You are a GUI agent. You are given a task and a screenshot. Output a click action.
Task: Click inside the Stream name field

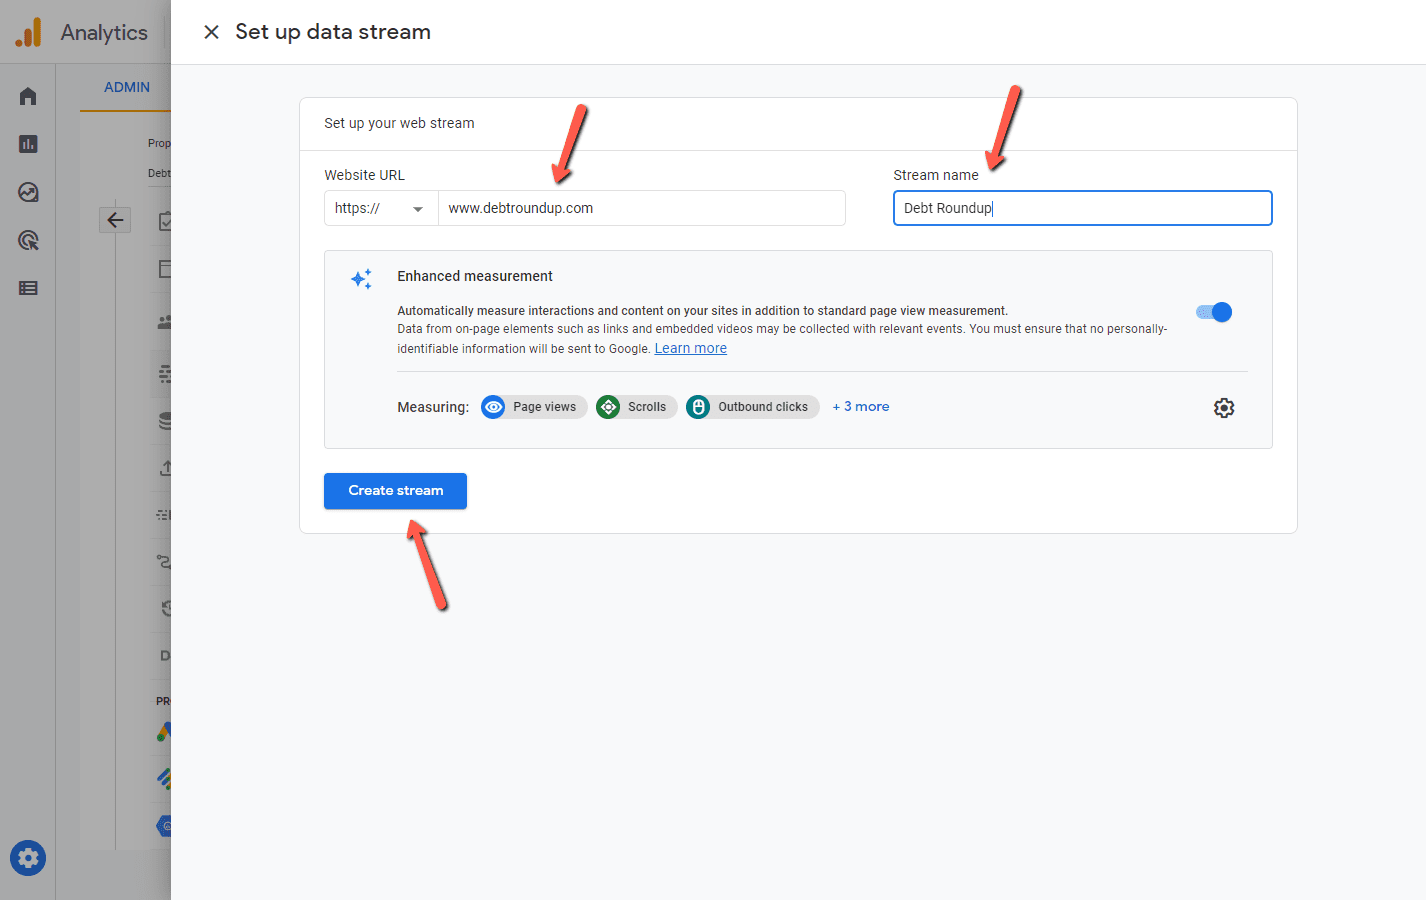(x=1082, y=207)
